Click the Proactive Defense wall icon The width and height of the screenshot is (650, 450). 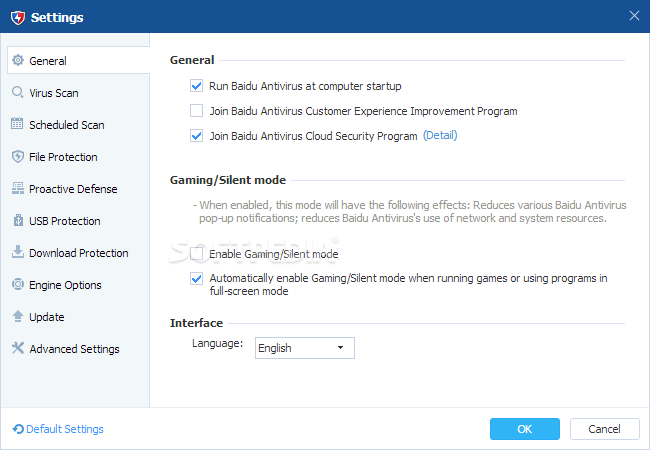click(17, 188)
